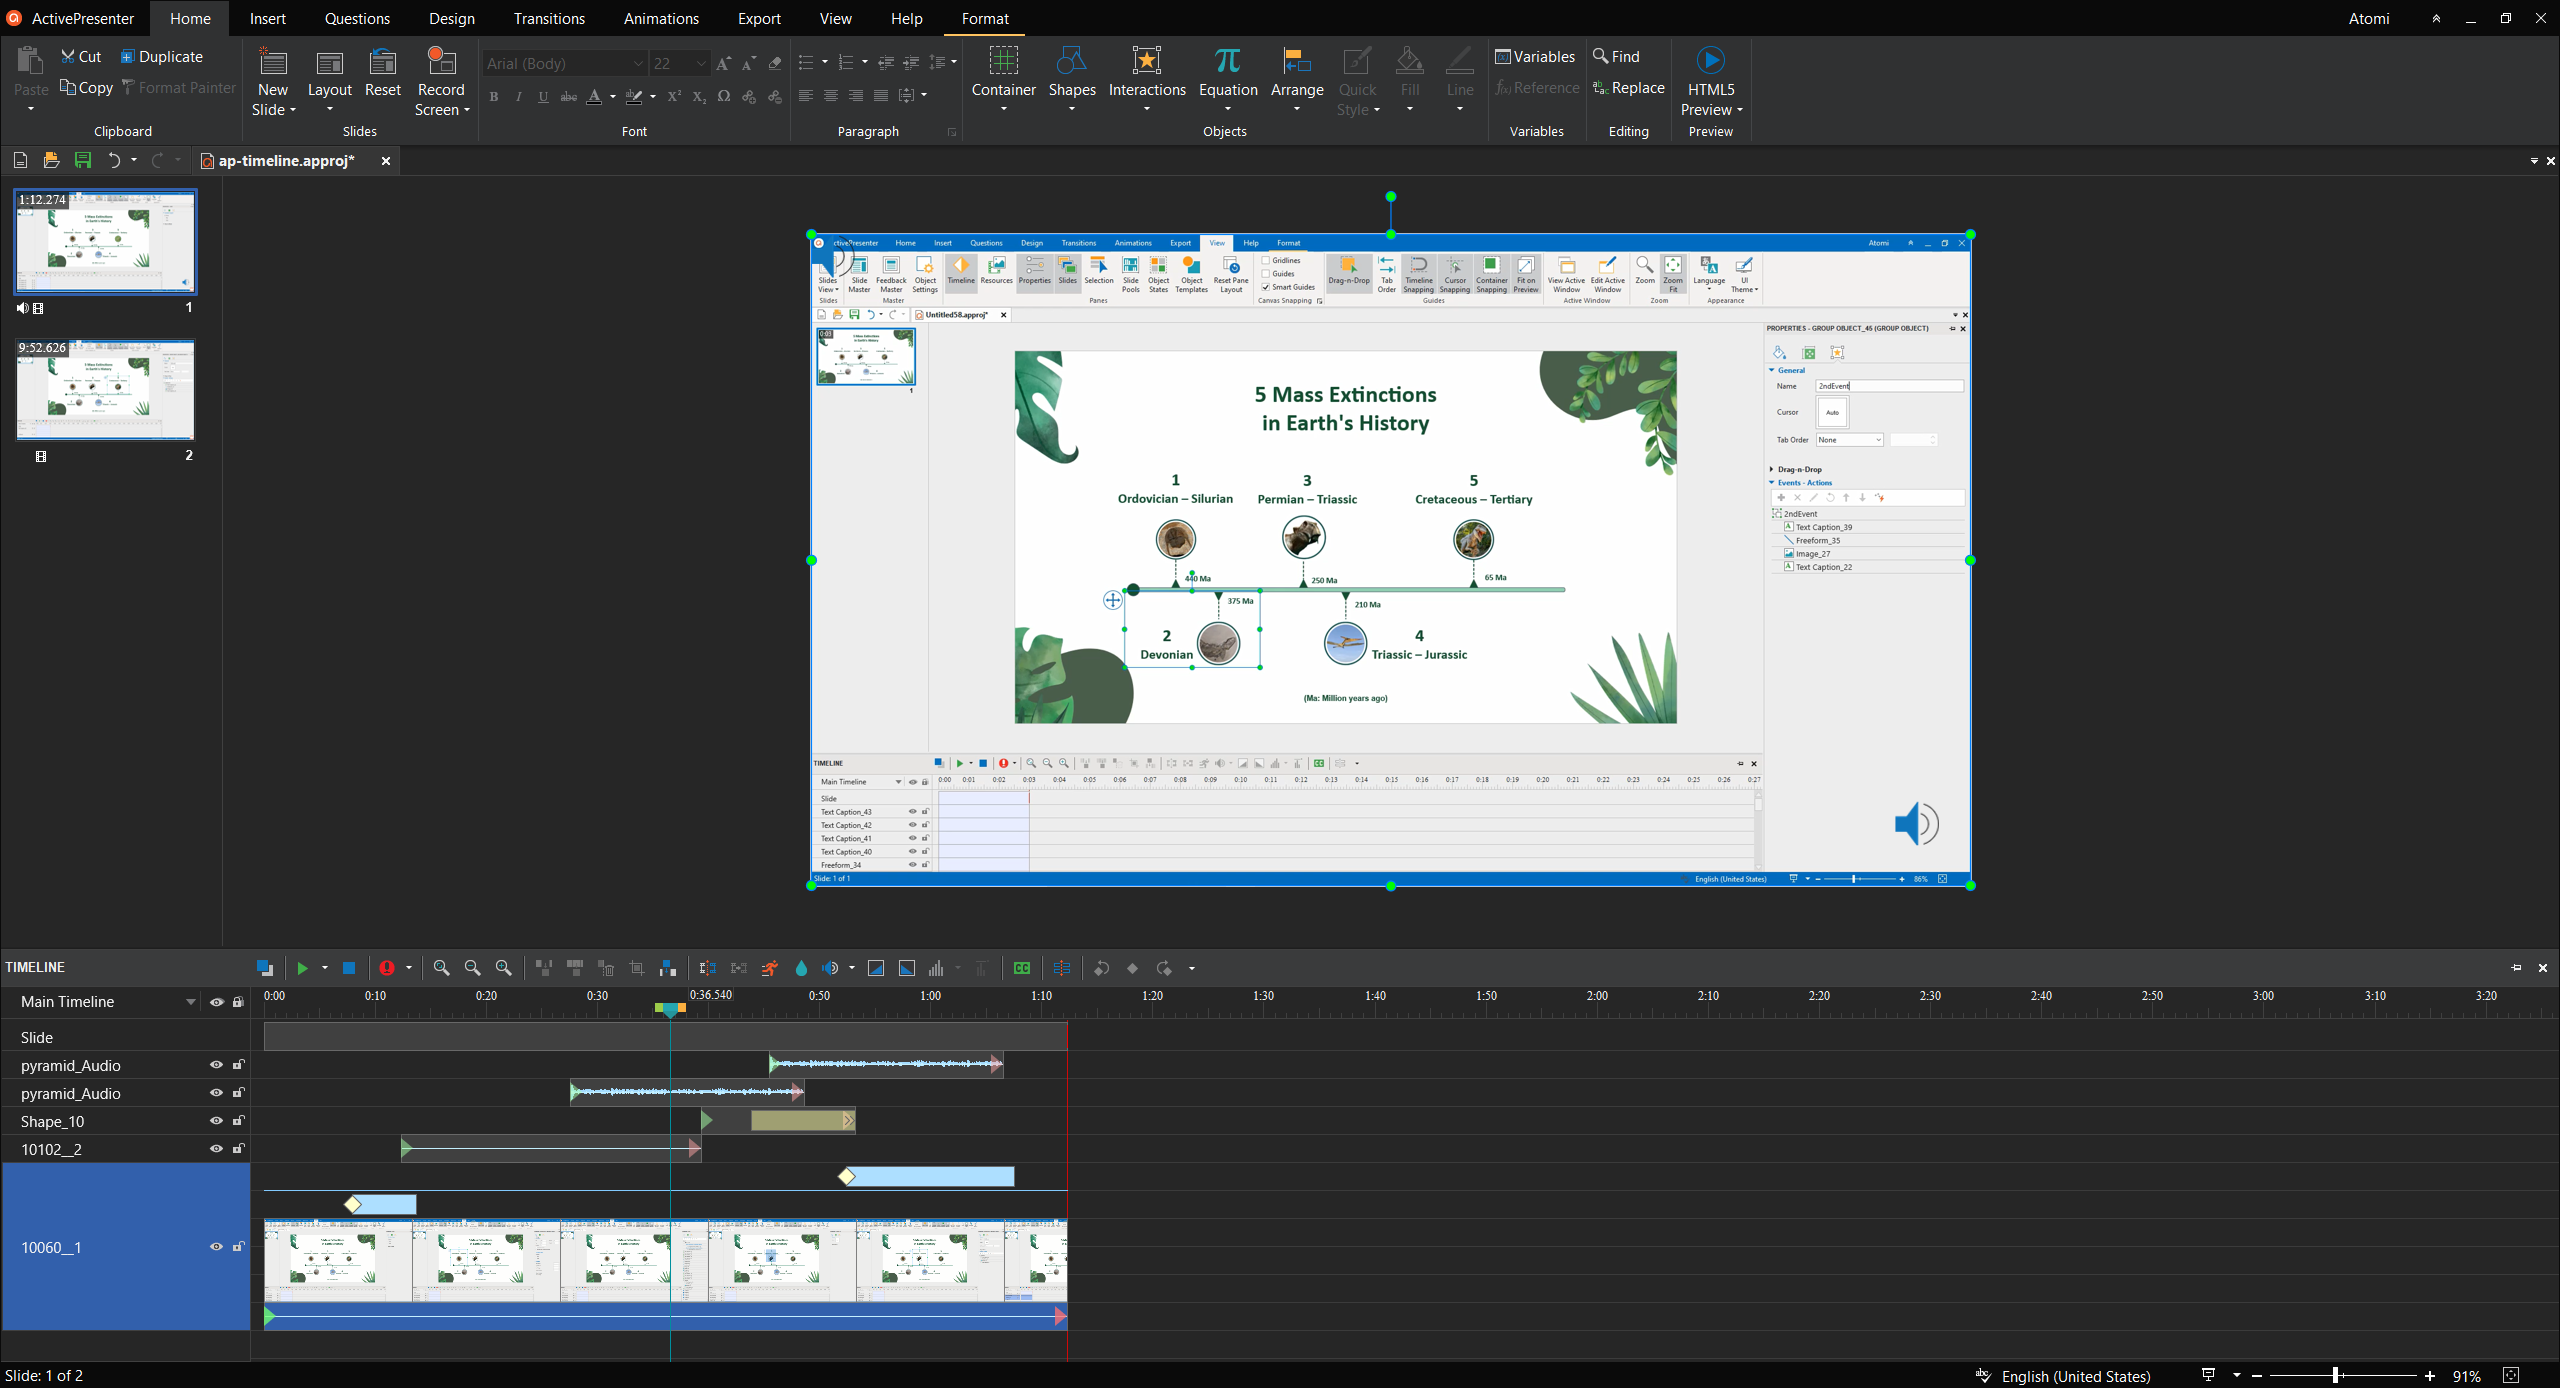Click the Fit to Window icon in status bar
The width and height of the screenshot is (2560, 1388).
click(2511, 1376)
